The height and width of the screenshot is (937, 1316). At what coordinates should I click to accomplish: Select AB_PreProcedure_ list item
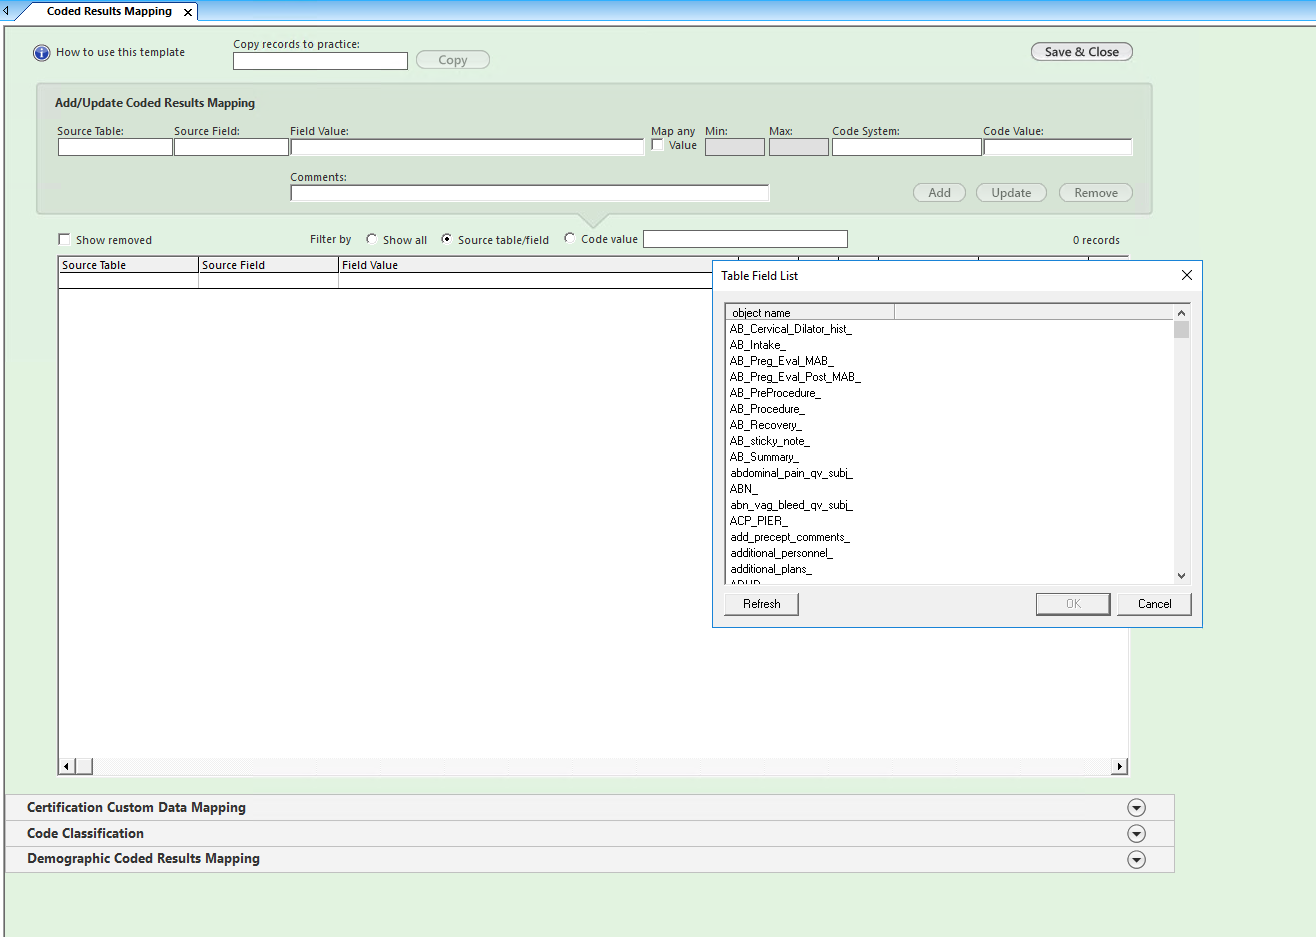[x=775, y=393]
